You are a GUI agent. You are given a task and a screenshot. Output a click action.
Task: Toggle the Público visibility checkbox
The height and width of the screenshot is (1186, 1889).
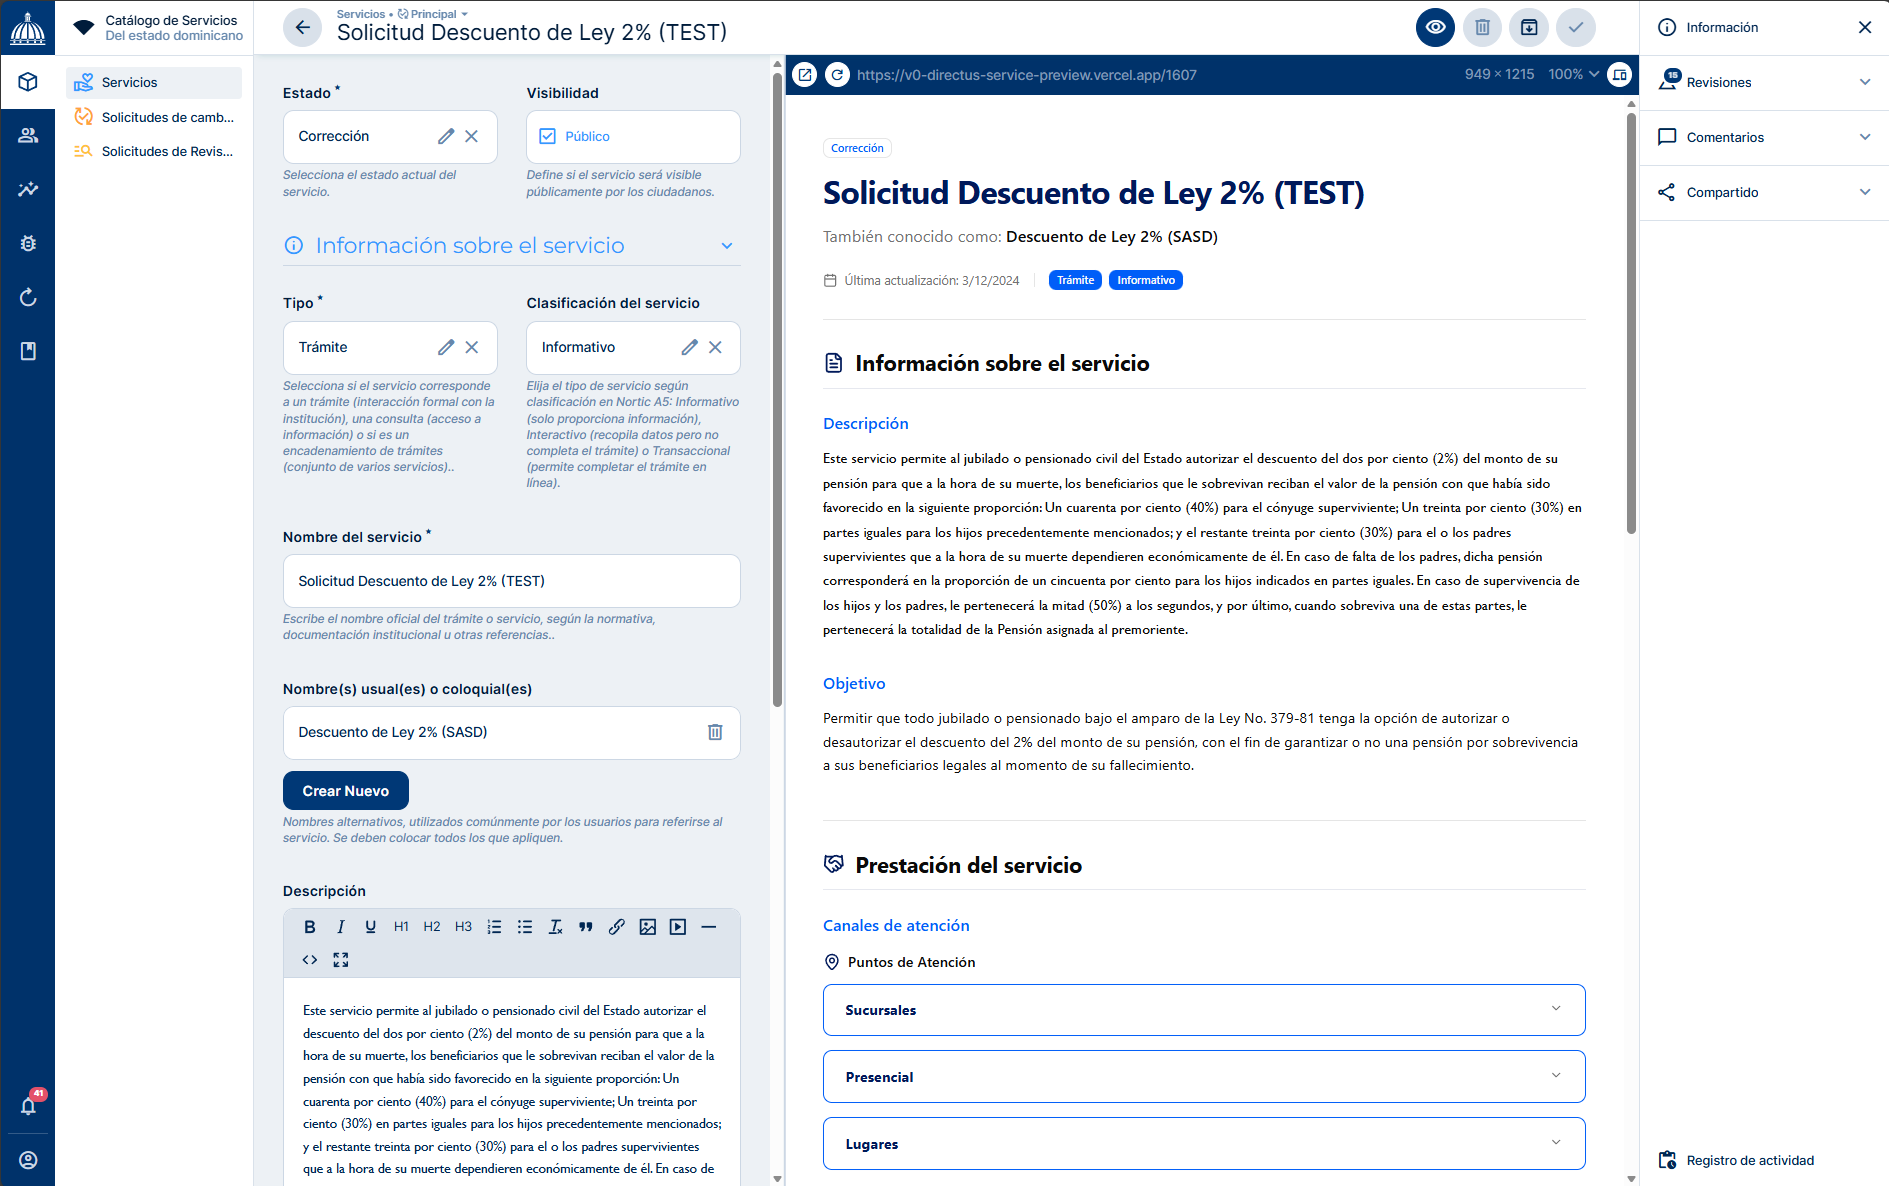(548, 136)
